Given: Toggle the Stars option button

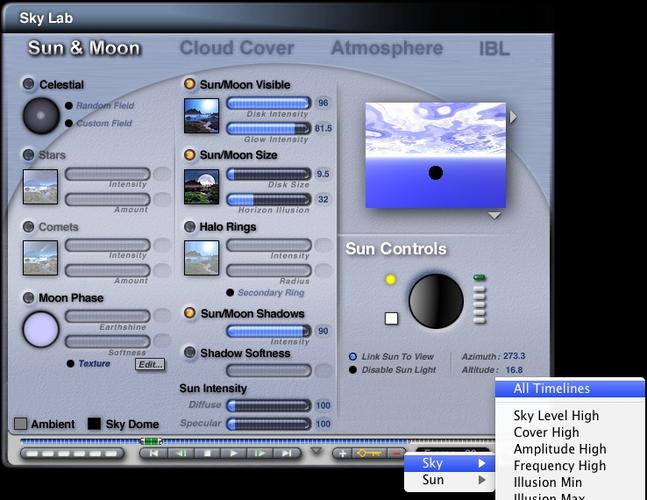Looking at the screenshot, I should click(x=28, y=155).
